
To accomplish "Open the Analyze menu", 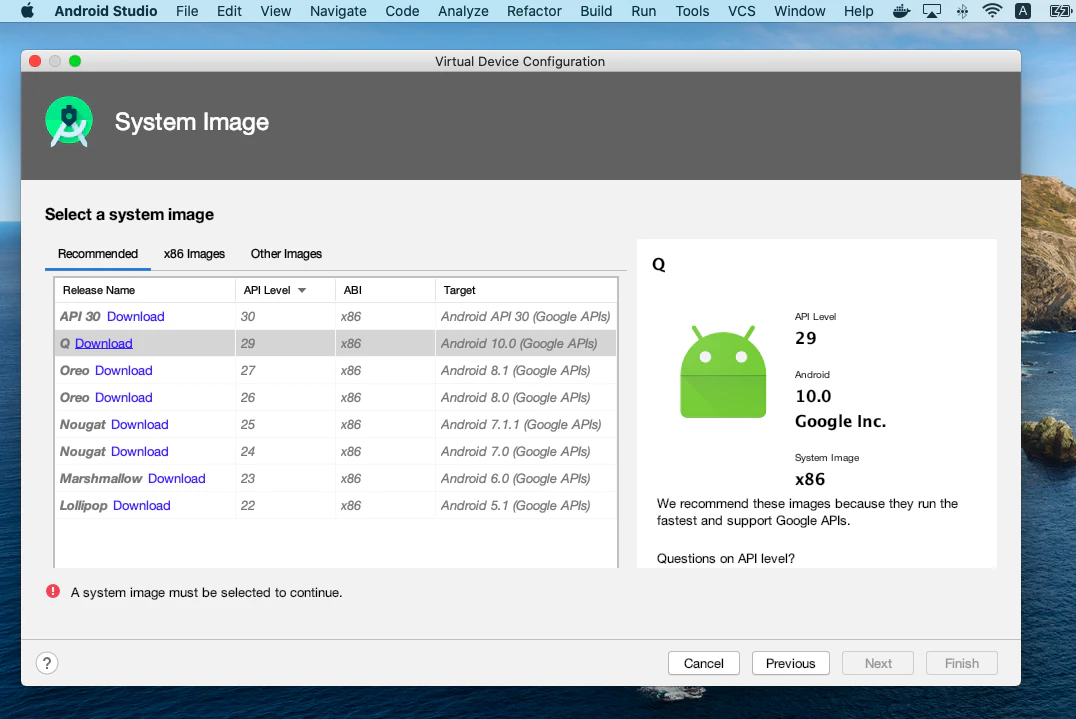I will [x=463, y=11].
